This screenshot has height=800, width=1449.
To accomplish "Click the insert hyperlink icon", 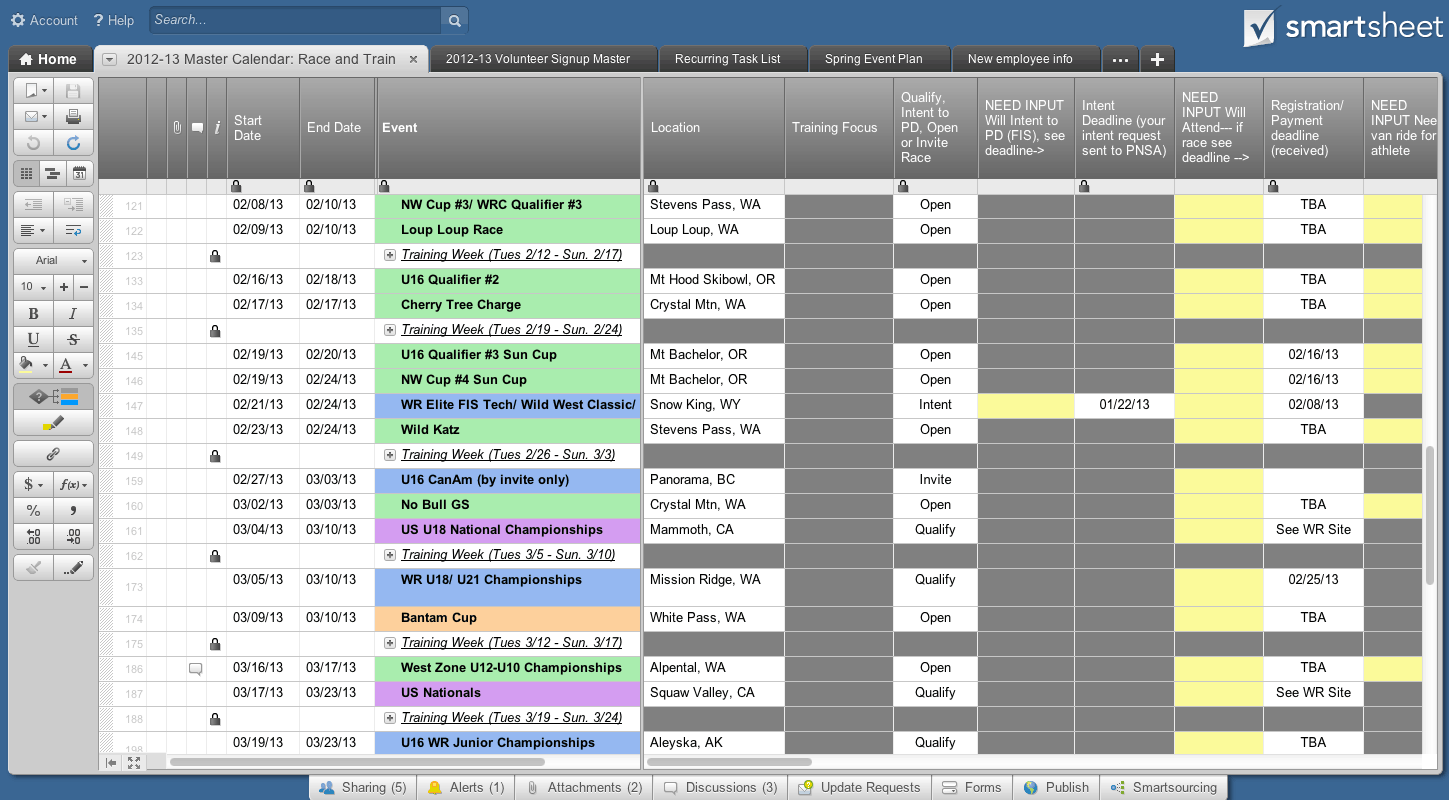I will coord(53,454).
